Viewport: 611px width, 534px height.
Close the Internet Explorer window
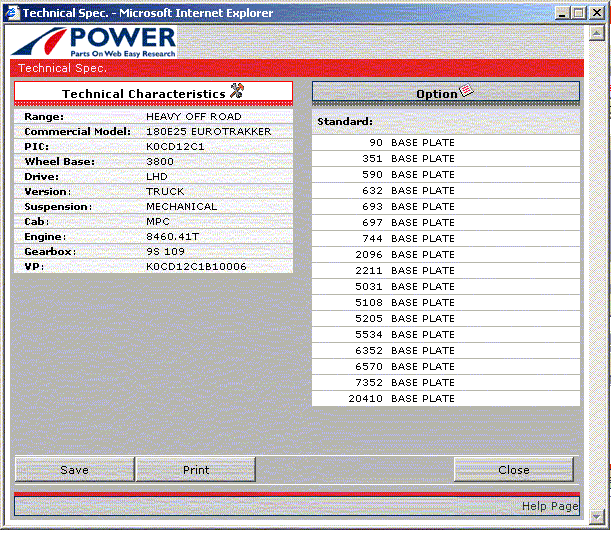click(597, 13)
